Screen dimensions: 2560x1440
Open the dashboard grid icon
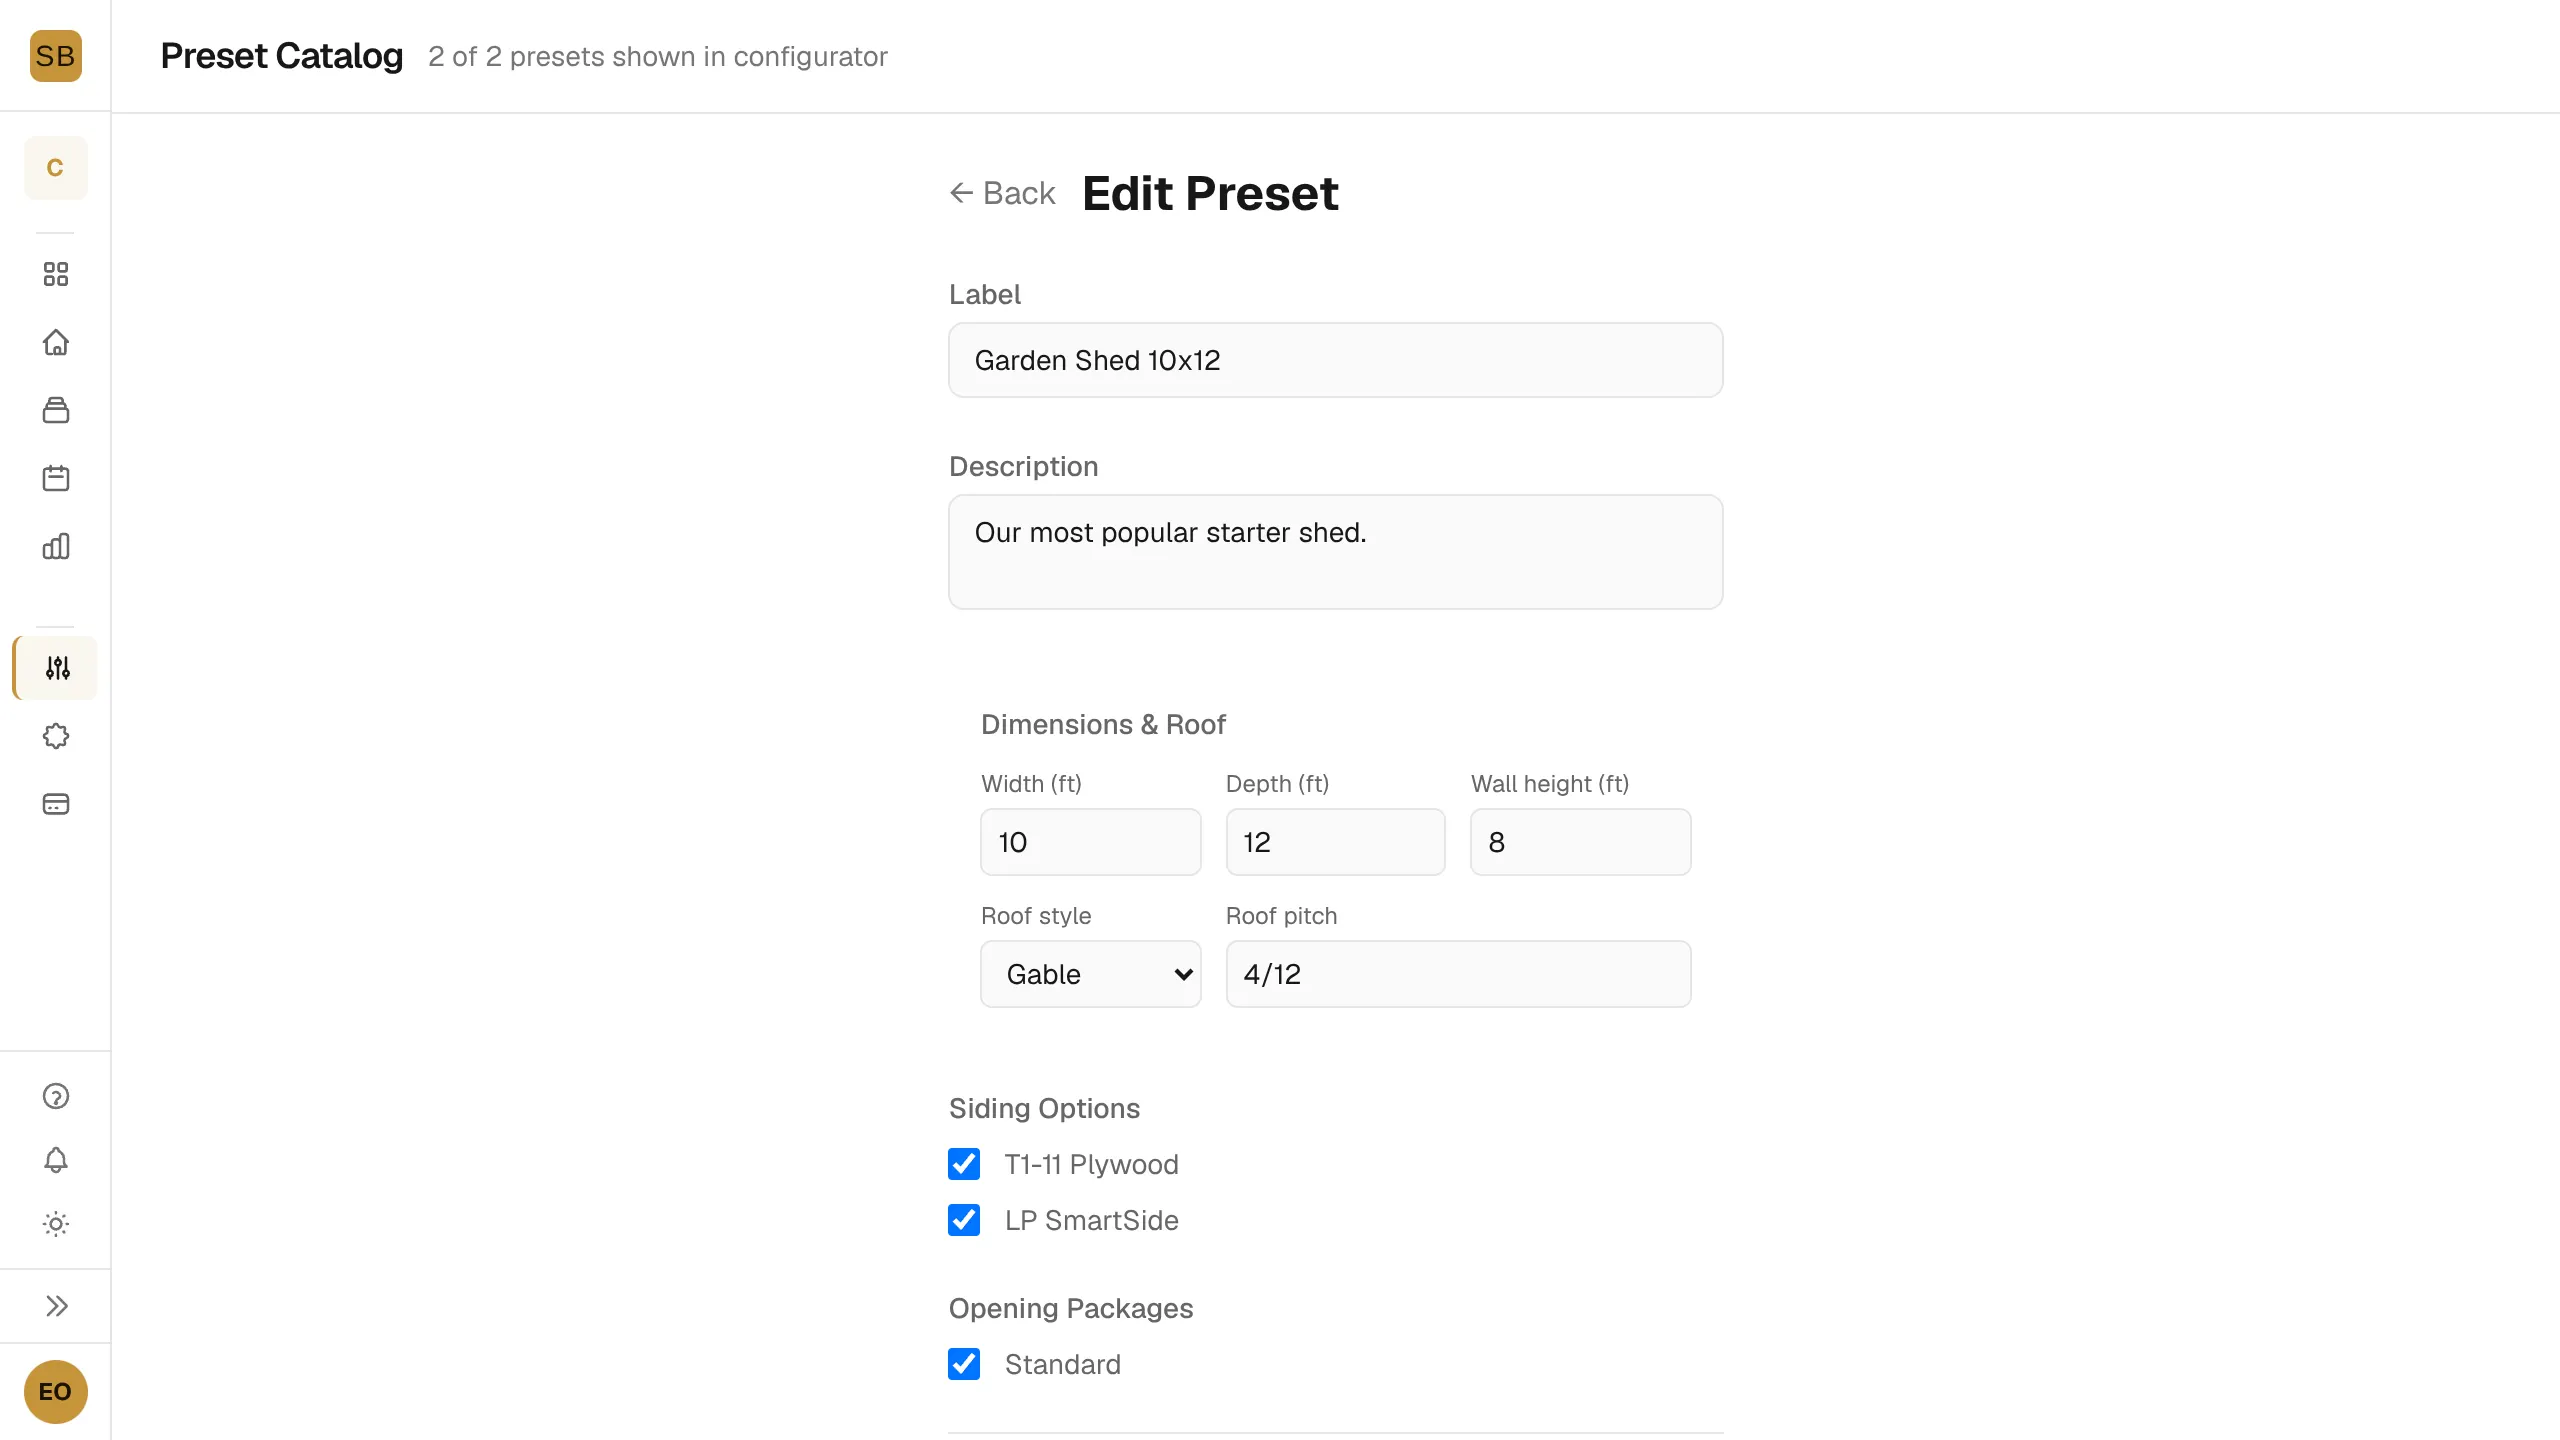click(55, 274)
